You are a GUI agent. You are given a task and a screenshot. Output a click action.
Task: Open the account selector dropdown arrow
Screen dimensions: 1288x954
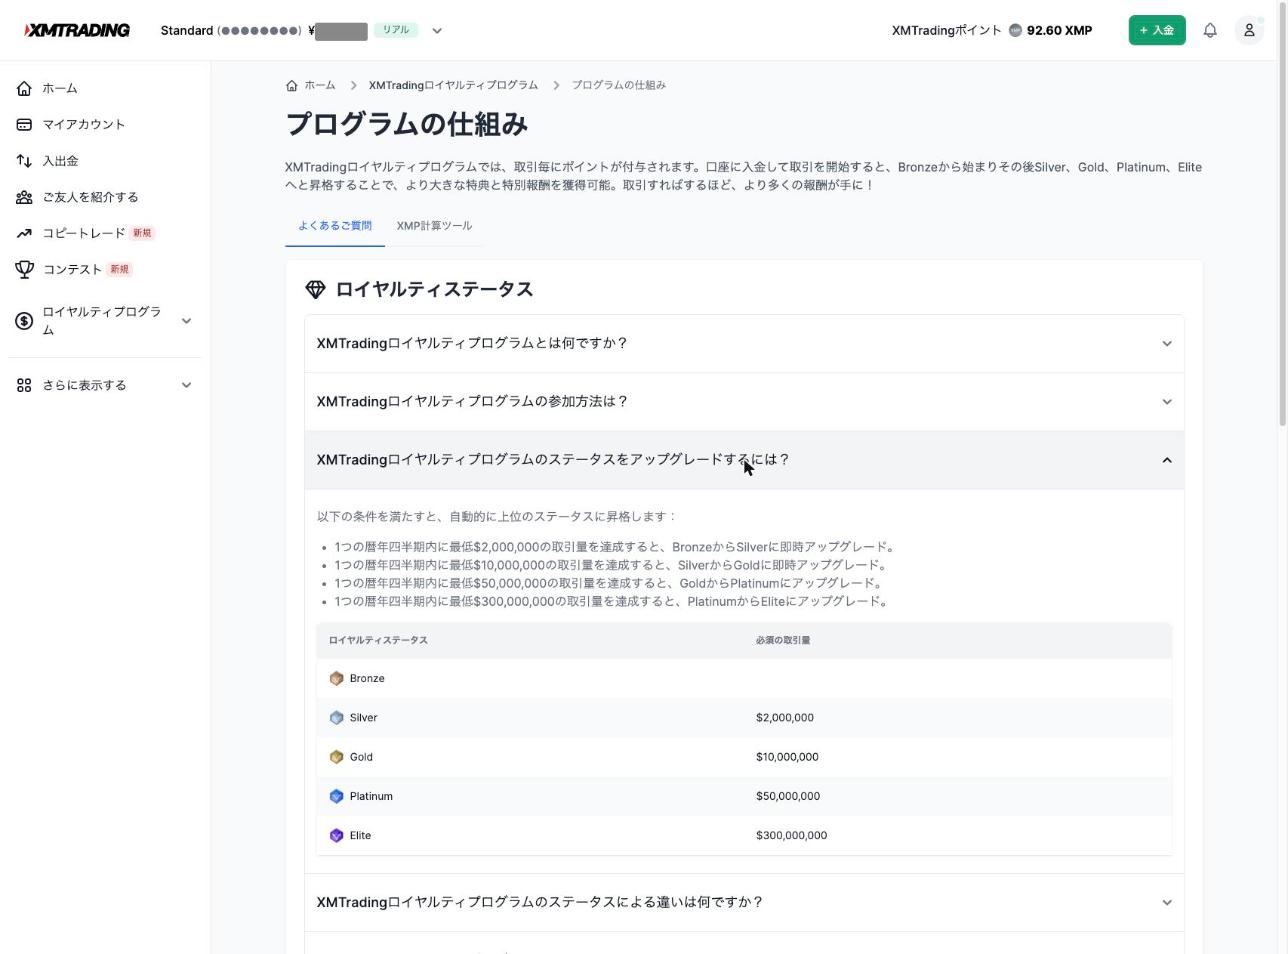pyautogui.click(x=437, y=31)
